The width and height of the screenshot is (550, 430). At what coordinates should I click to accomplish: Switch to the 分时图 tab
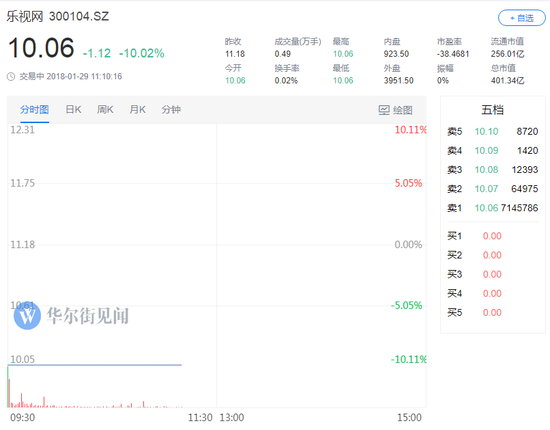pos(34,110)
